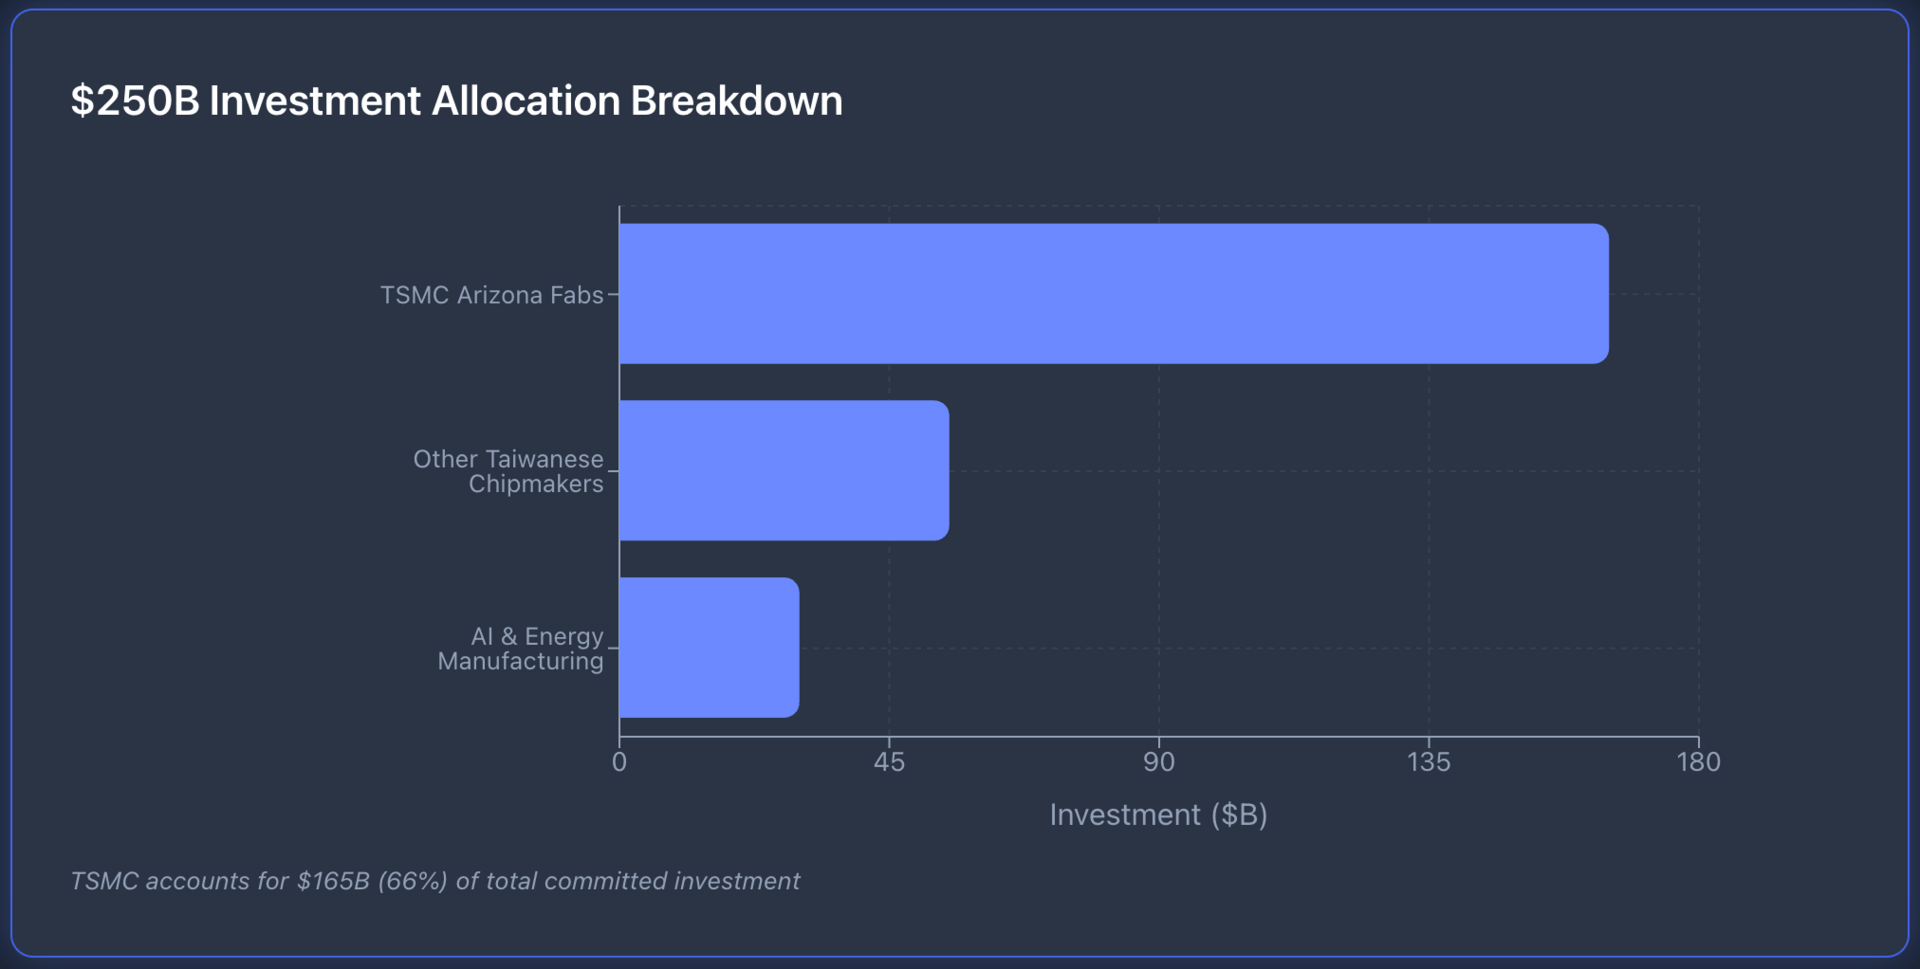Click the 135 tick label
This screenshot has height=969, width=1920.
pyautogui.click(x=1428, y=763)
